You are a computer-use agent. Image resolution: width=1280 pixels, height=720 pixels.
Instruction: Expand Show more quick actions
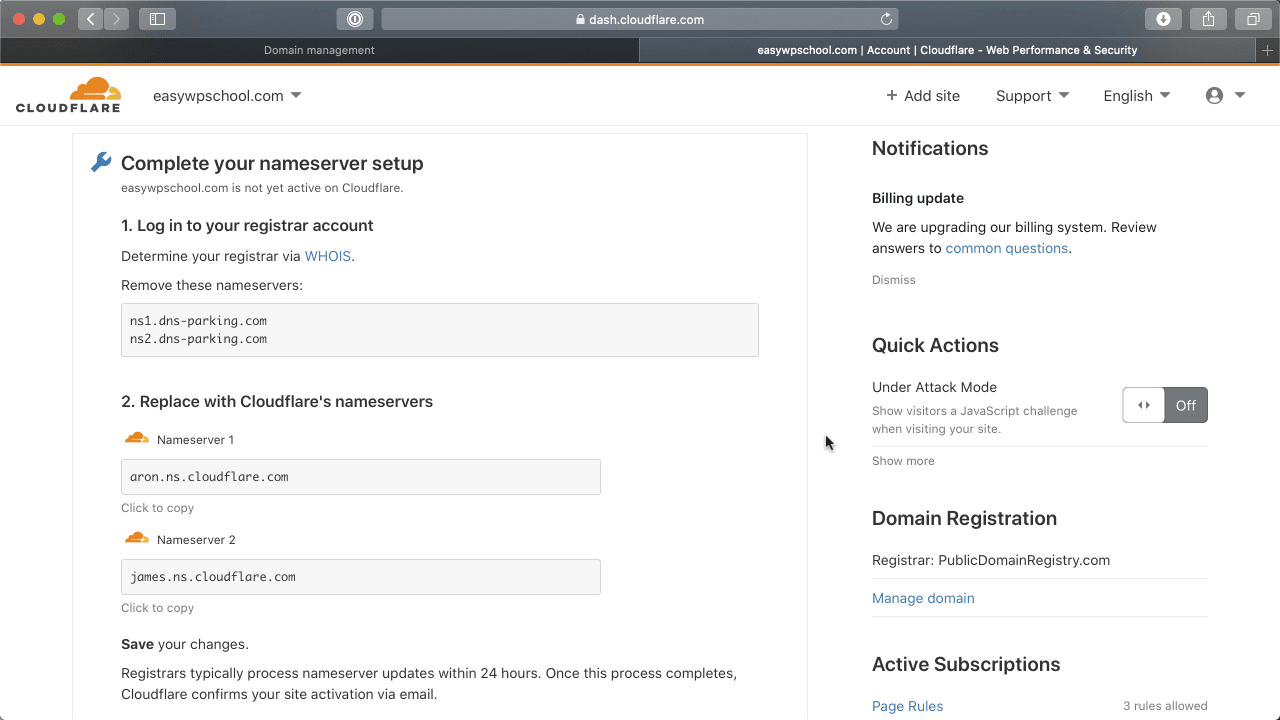pyautogui.click(x=903, y=461)
